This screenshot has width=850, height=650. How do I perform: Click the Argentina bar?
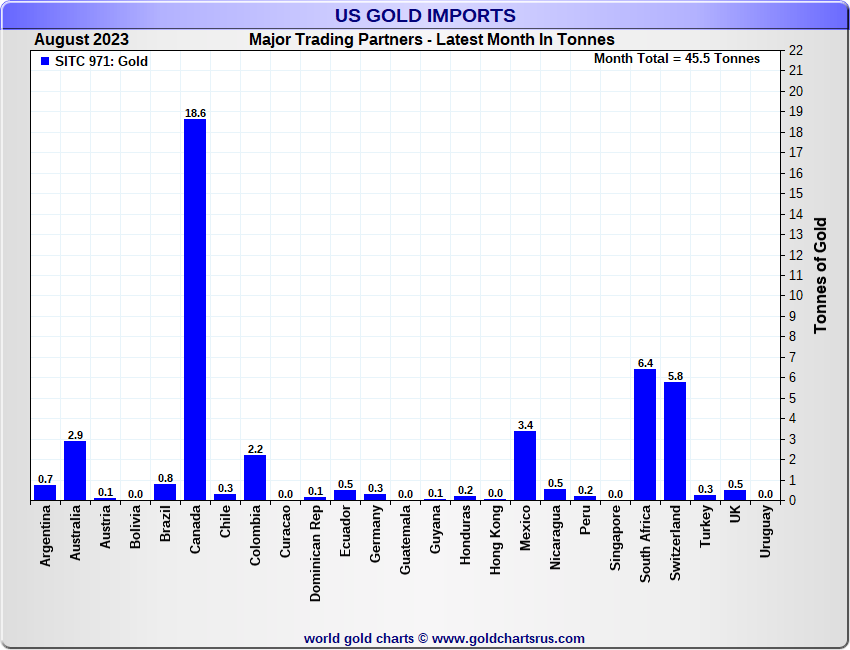click(x=45, y=492)
